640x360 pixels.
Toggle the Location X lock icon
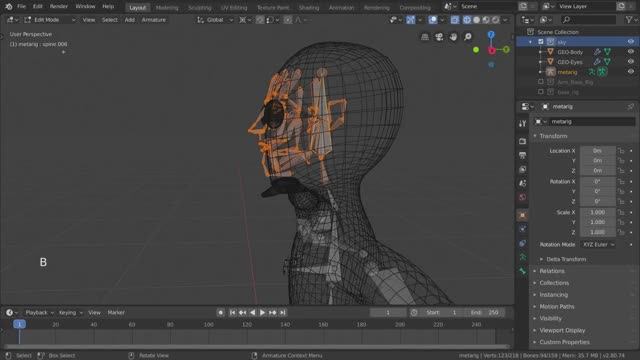[x=621, y=151]
